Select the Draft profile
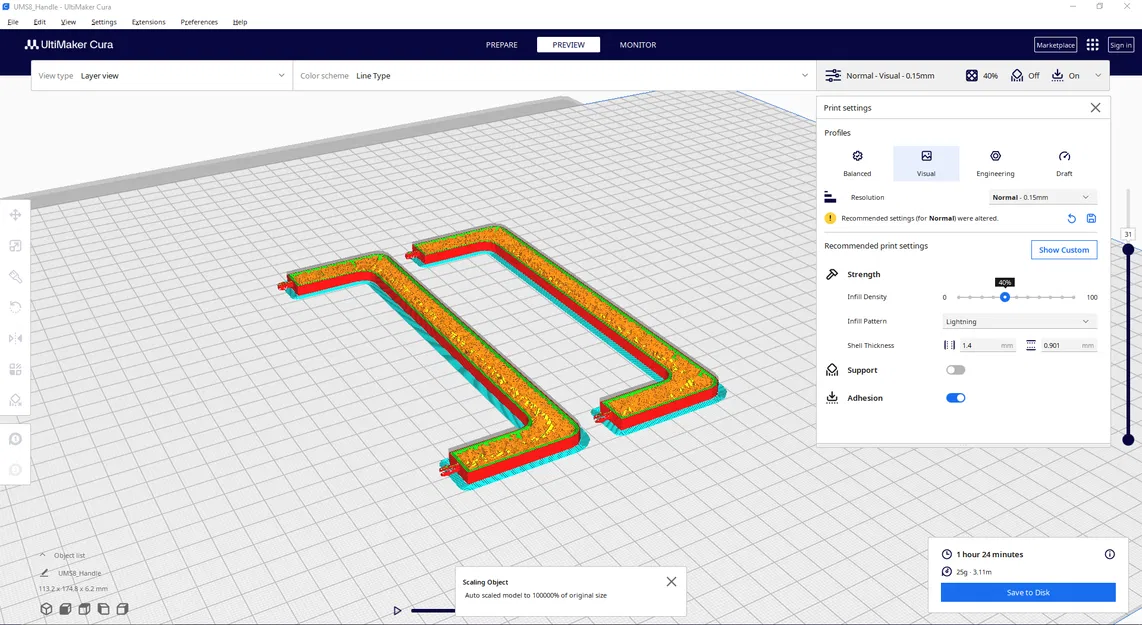Screen dimensions: 1142x625 click(x=1064, y=163)
